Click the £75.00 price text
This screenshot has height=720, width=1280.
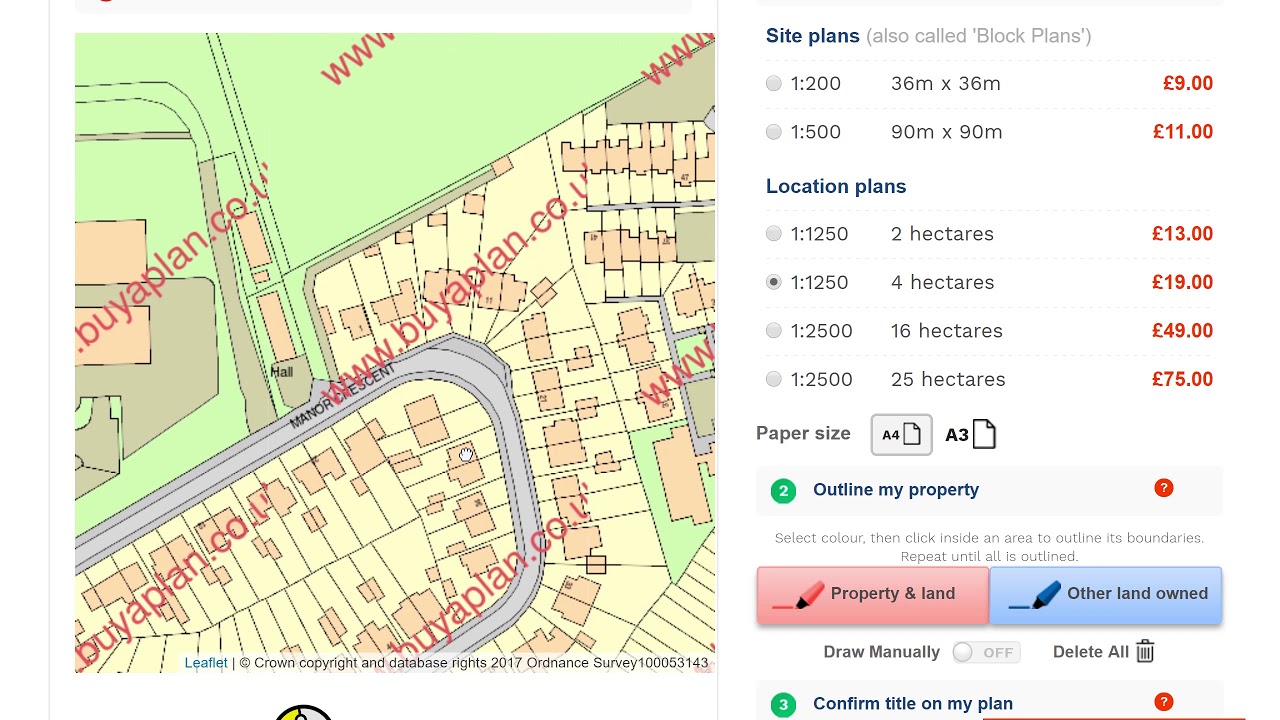(x=1182, y=379)
